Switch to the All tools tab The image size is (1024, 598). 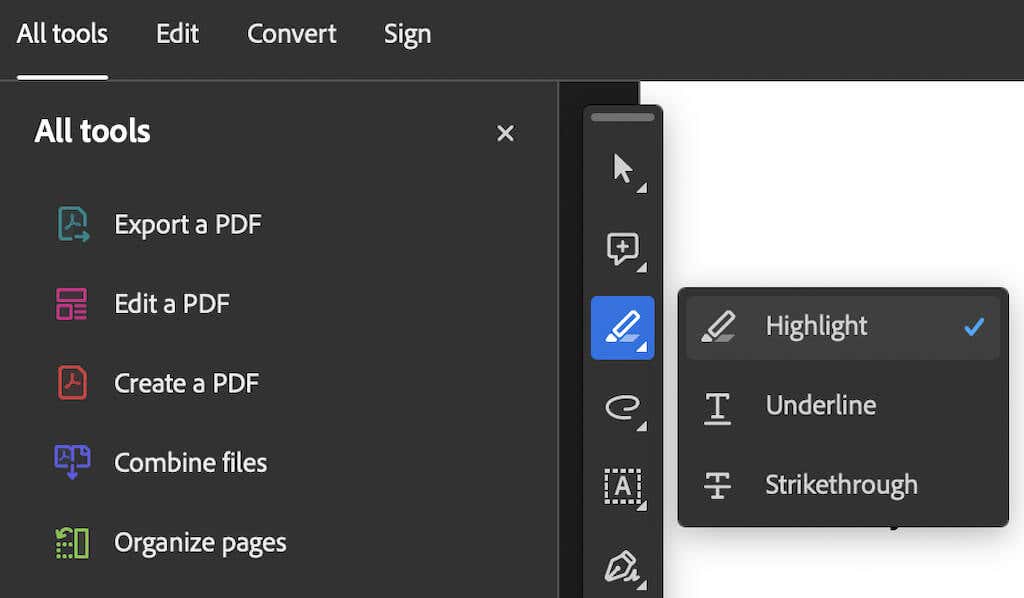coord(62,34)
